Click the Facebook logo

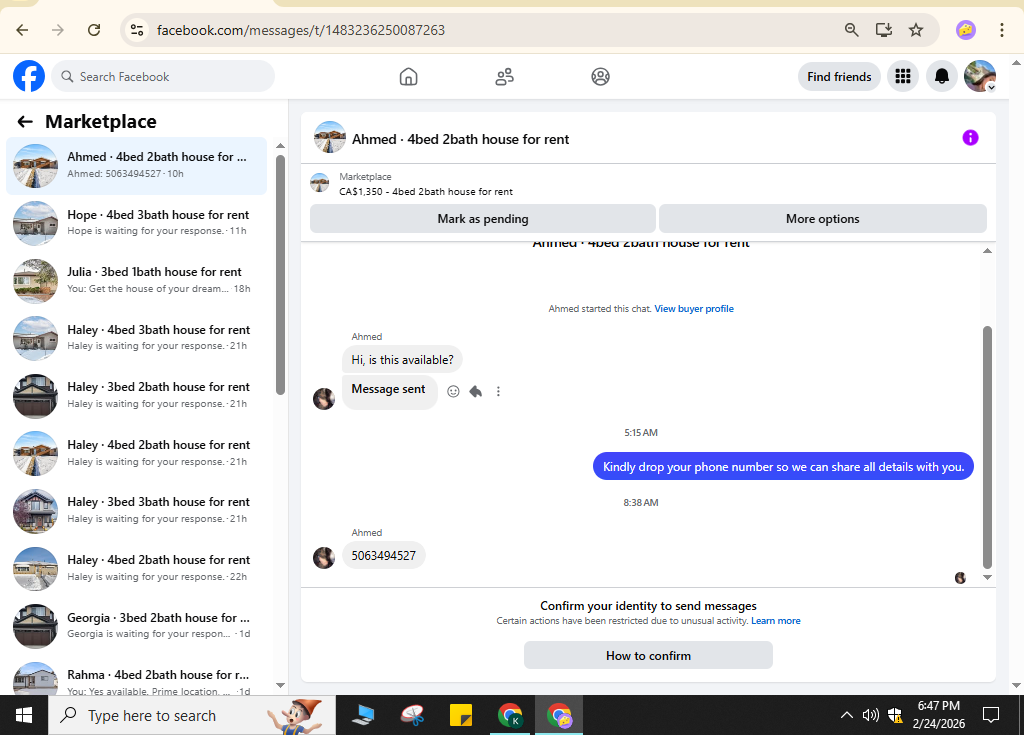click(x=29, y=76)
